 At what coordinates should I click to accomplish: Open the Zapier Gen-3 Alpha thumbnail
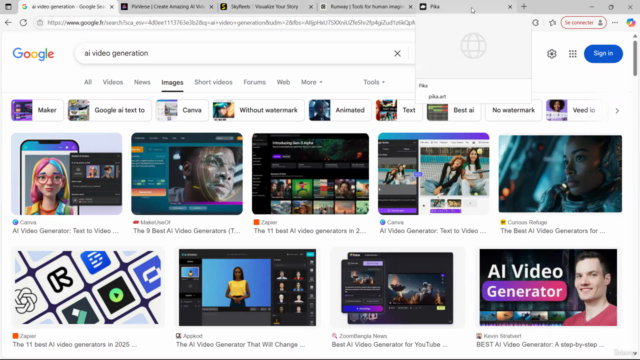310,174
